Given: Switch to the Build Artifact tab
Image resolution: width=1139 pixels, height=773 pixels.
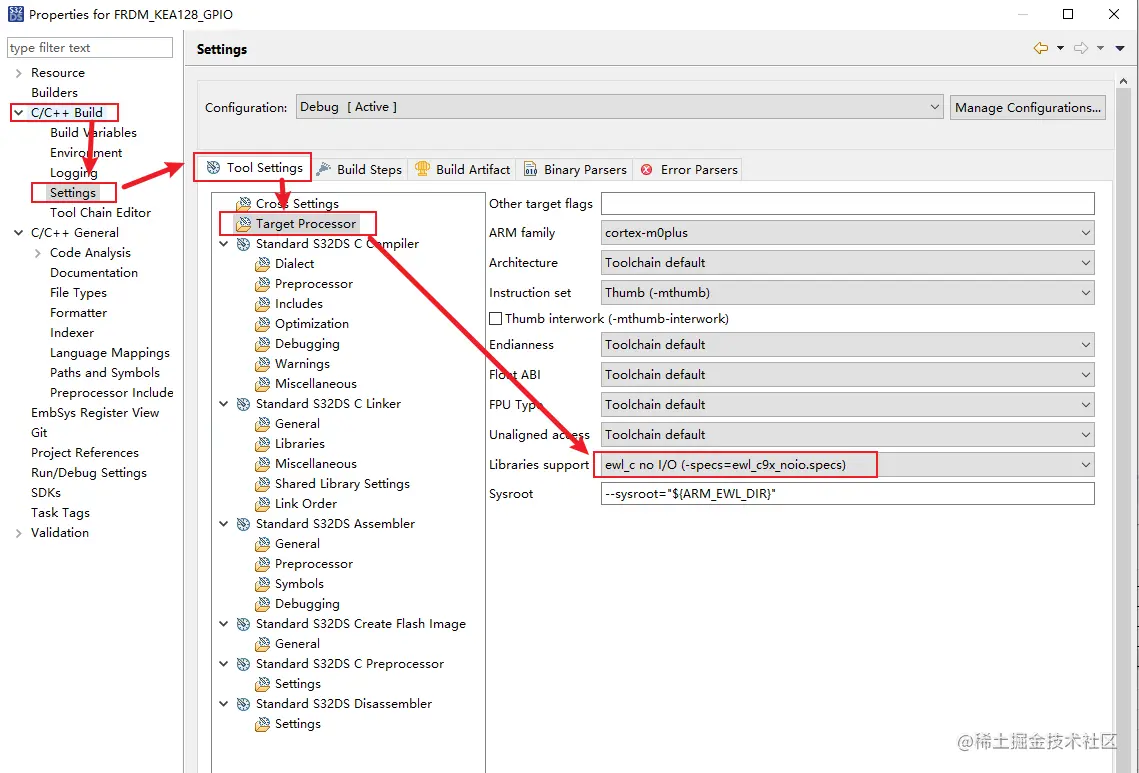Looking at the screenshot, I should click(x=462, y=169).
